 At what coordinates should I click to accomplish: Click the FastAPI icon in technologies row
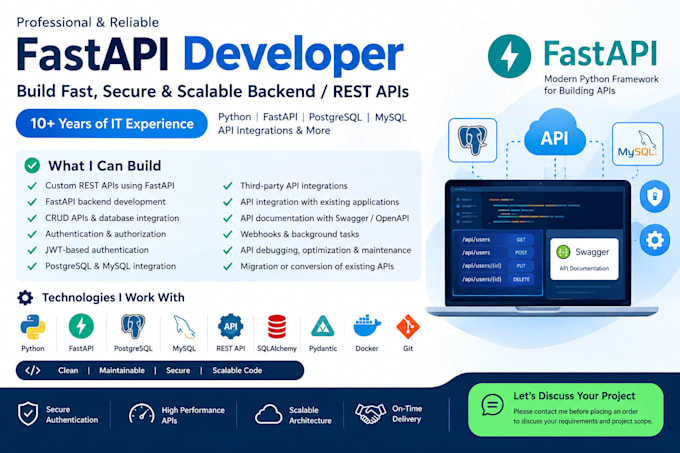pyautogui.click(x=81, y=326)
